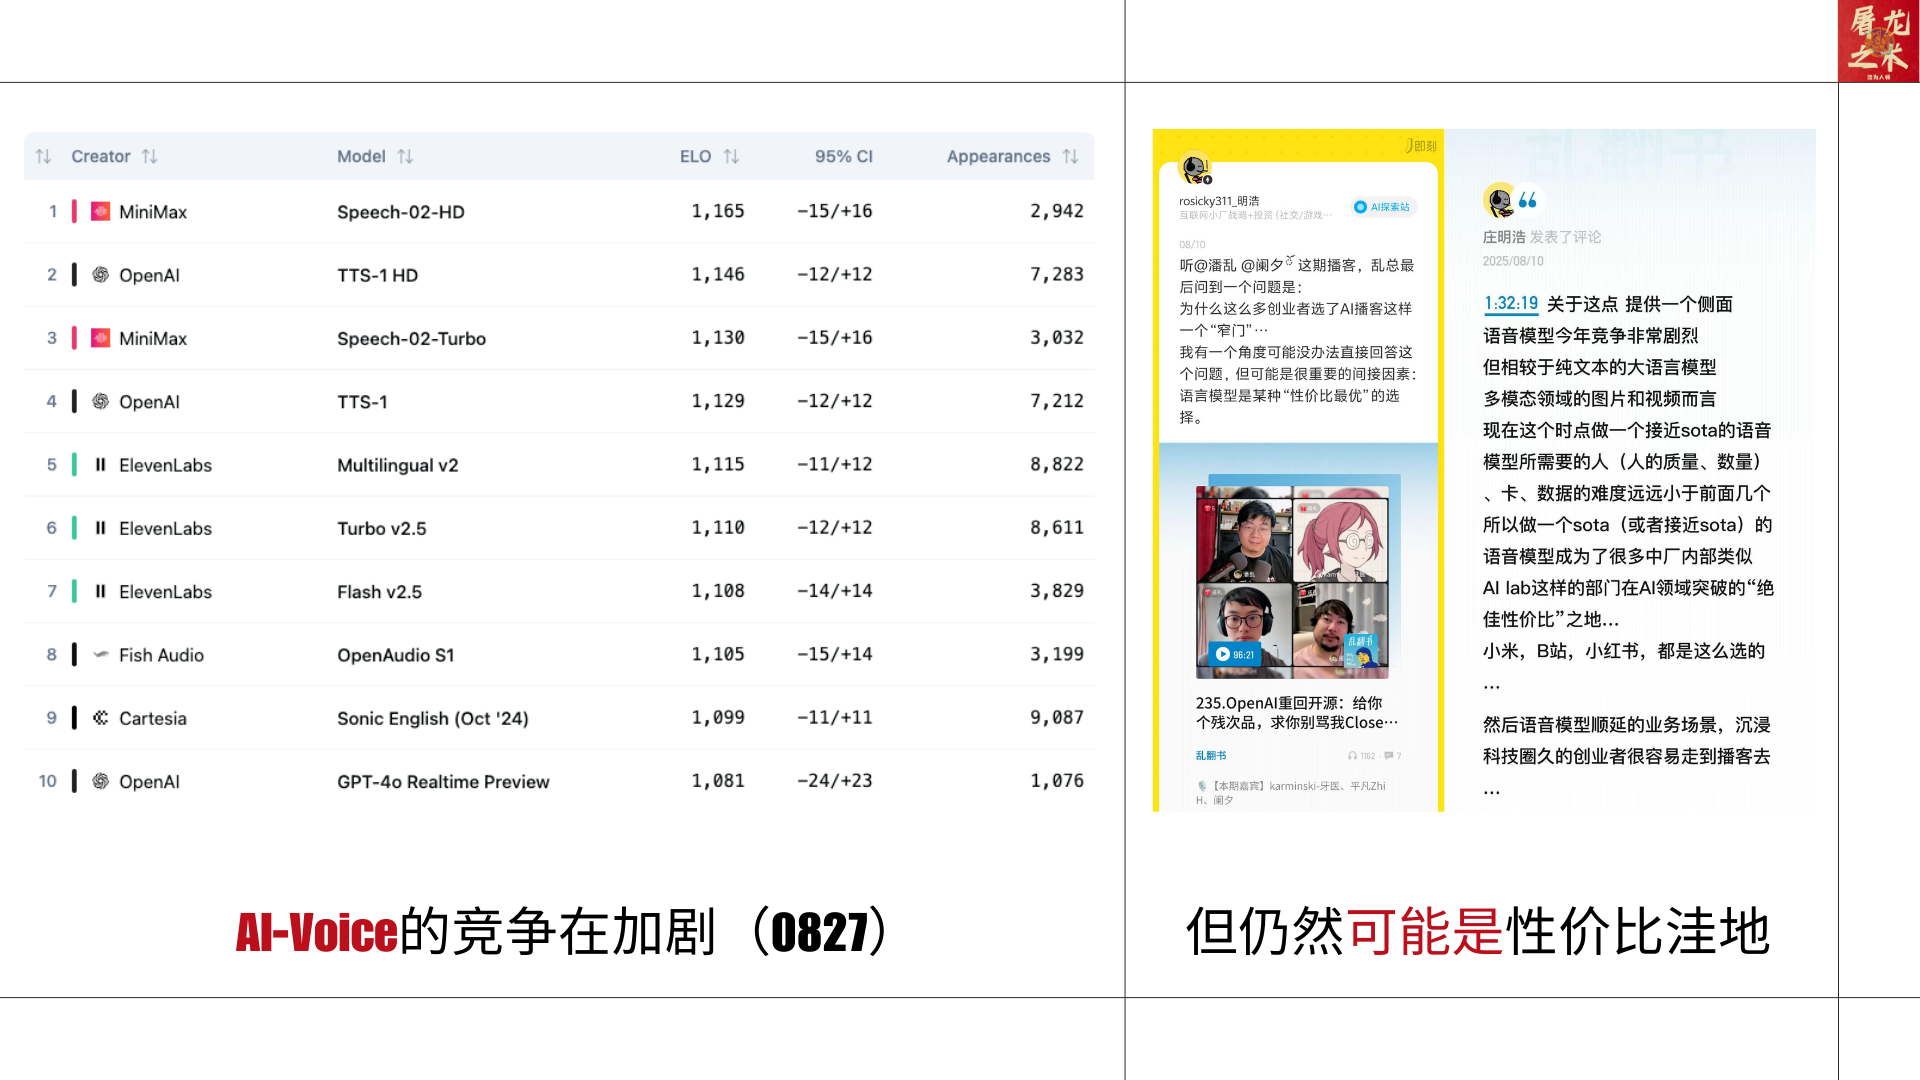Click the podcast cover thumbnail with four hosts
Viewport: 1920px width, 1080px height.
tap(1292, 582)
